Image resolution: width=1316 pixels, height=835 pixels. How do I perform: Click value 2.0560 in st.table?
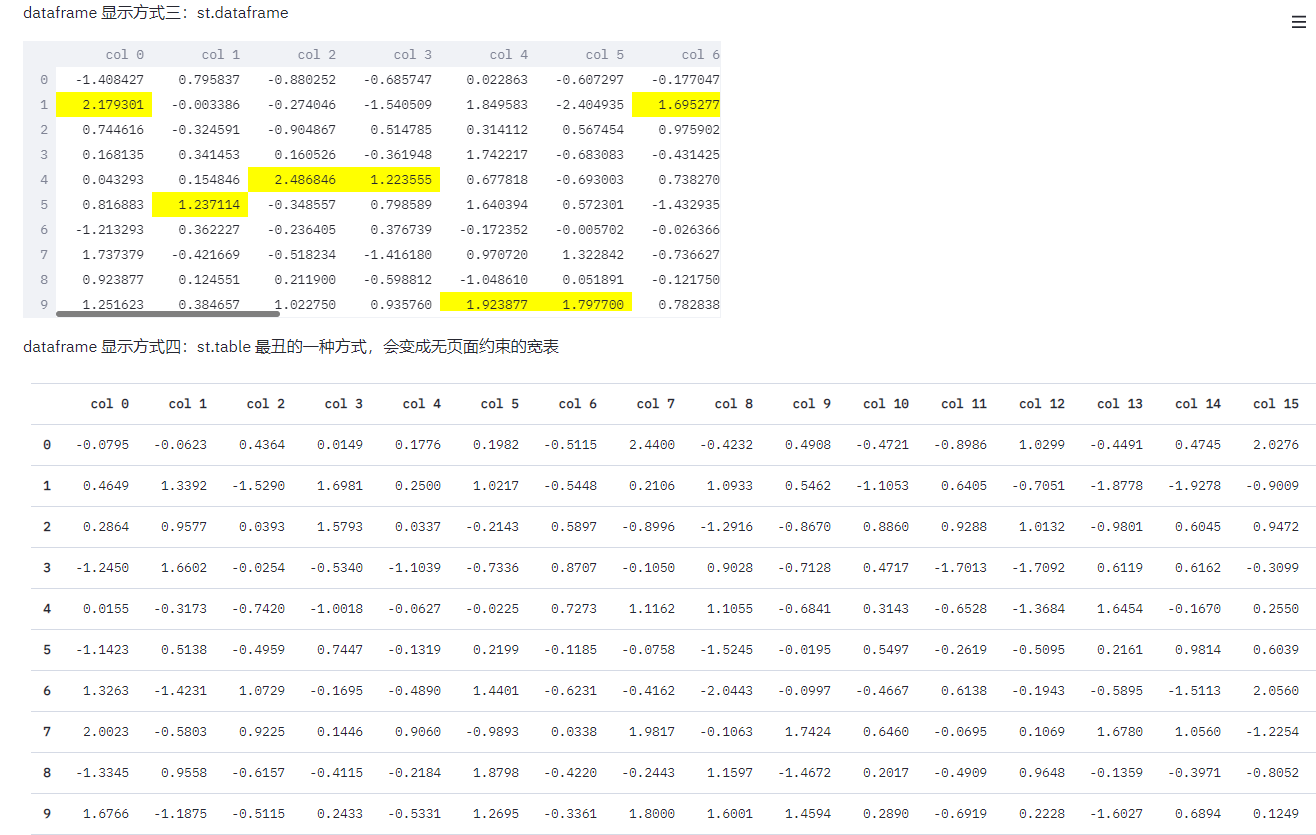pos(1275,691)
